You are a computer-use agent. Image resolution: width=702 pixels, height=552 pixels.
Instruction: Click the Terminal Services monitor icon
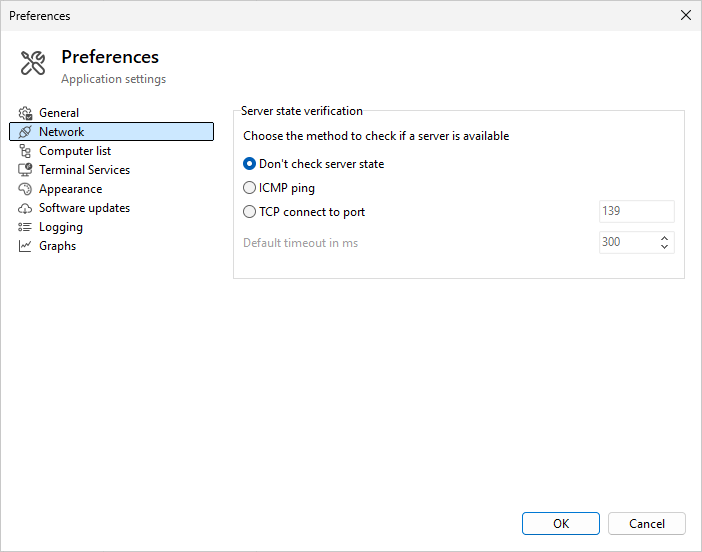[x=25, y=170]
